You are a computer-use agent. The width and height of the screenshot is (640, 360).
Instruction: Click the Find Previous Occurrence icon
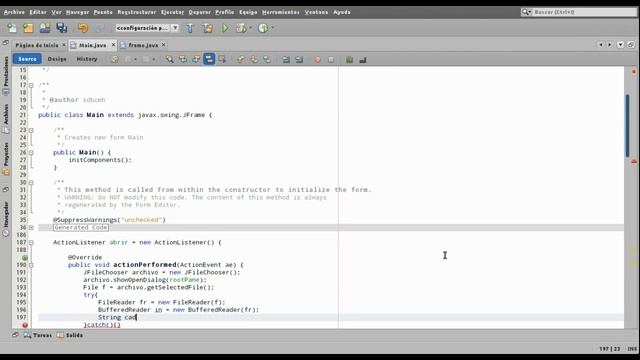[183, 60]
